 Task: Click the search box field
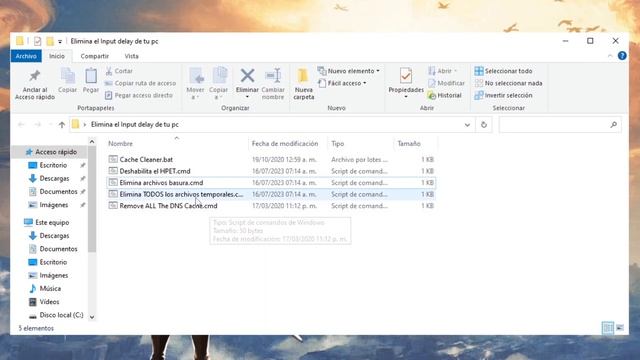pyautogui.click(x=560, y=125)
